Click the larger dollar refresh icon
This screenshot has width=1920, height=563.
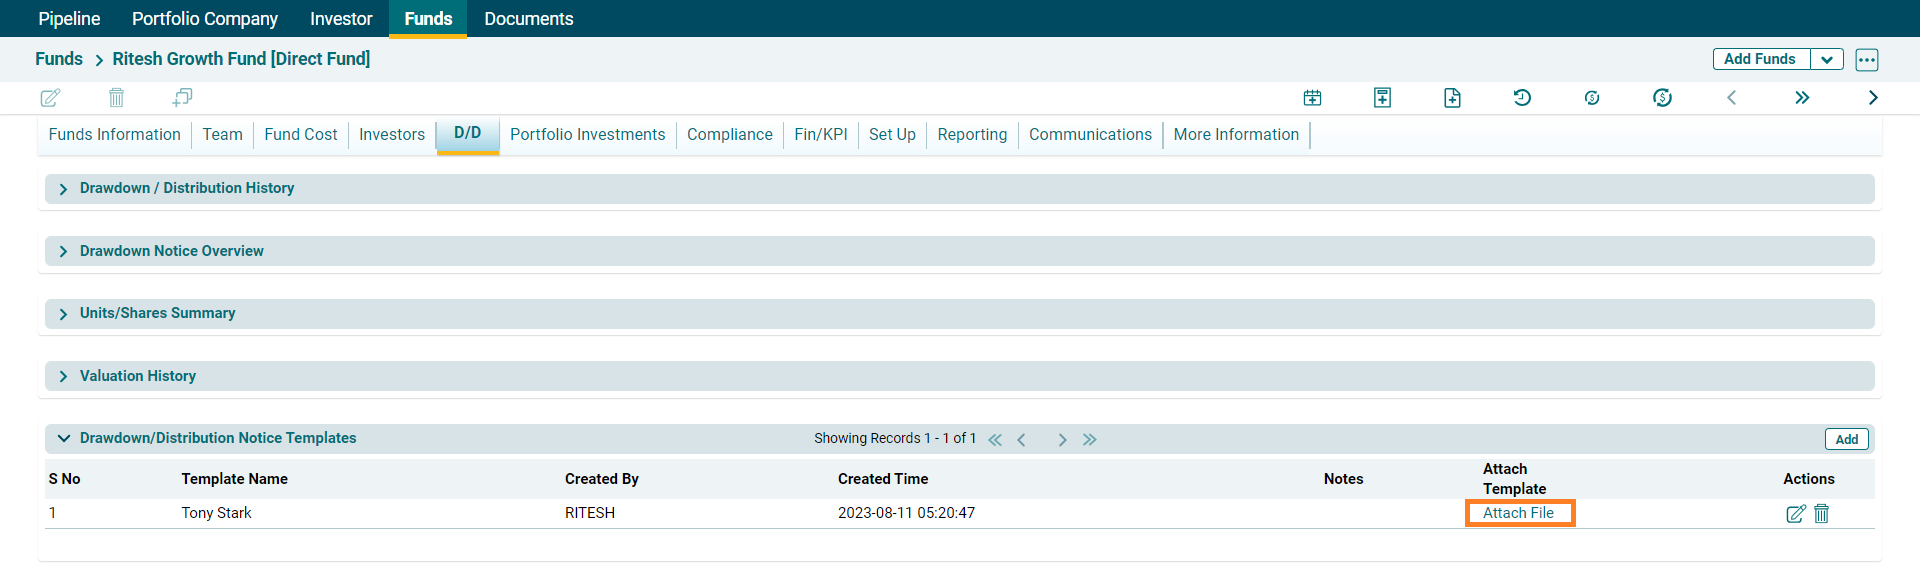pyautogui.click(x=1662, y=97)
